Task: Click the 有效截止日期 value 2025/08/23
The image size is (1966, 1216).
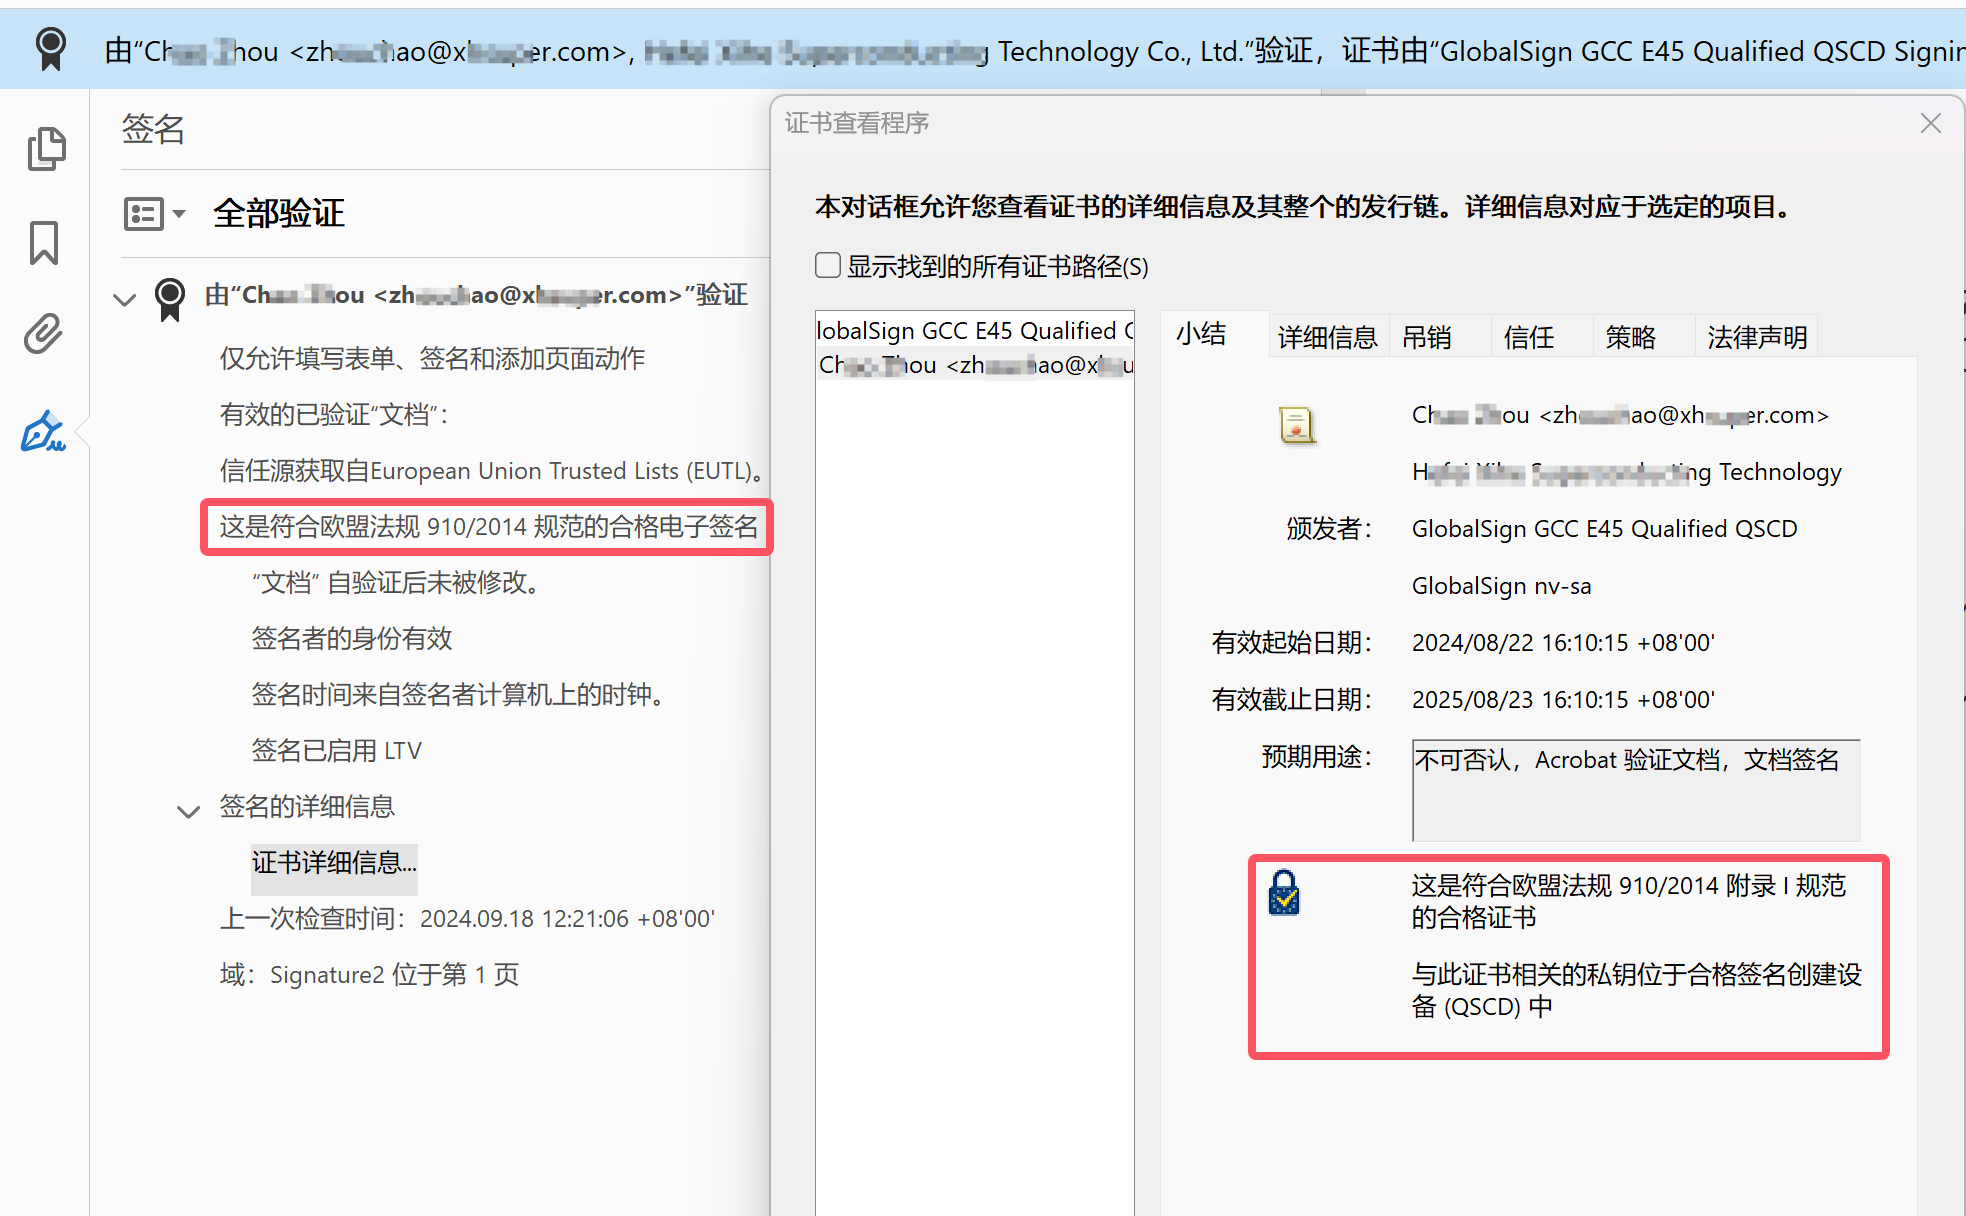Action: [1563, 700]
